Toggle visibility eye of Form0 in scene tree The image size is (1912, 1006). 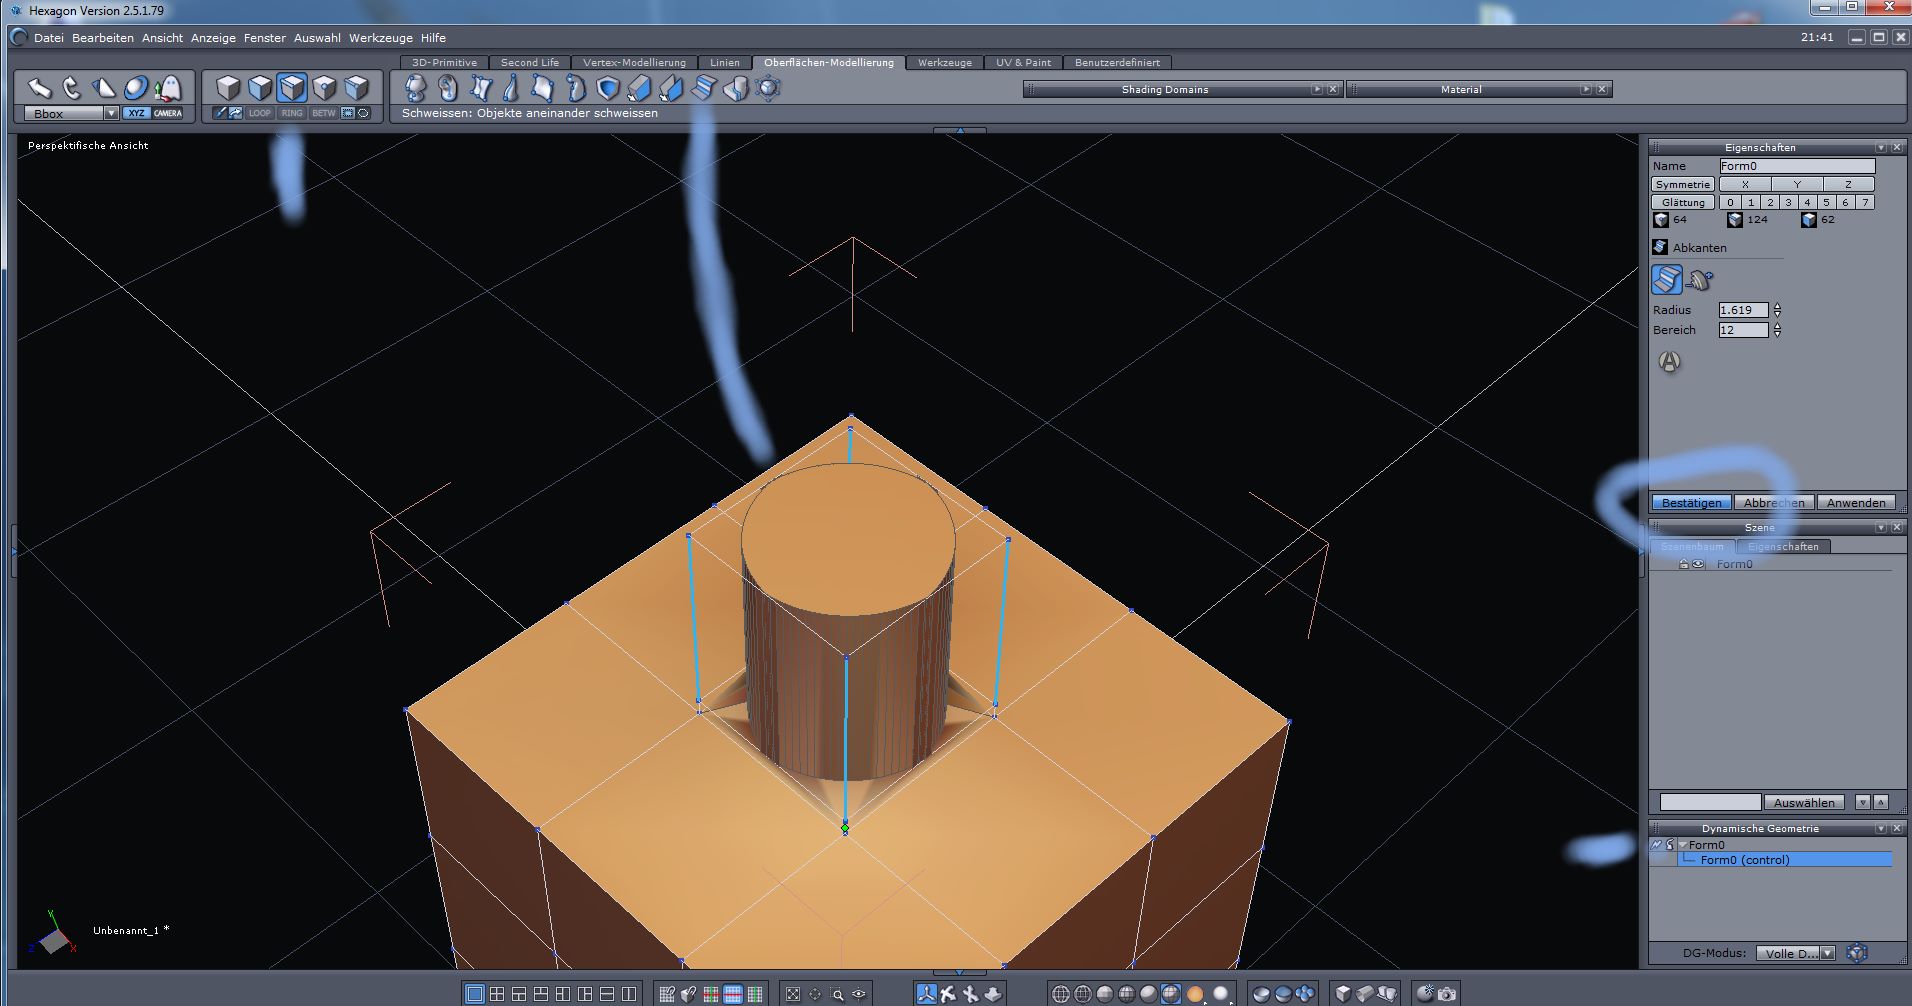click(1698, 564)
